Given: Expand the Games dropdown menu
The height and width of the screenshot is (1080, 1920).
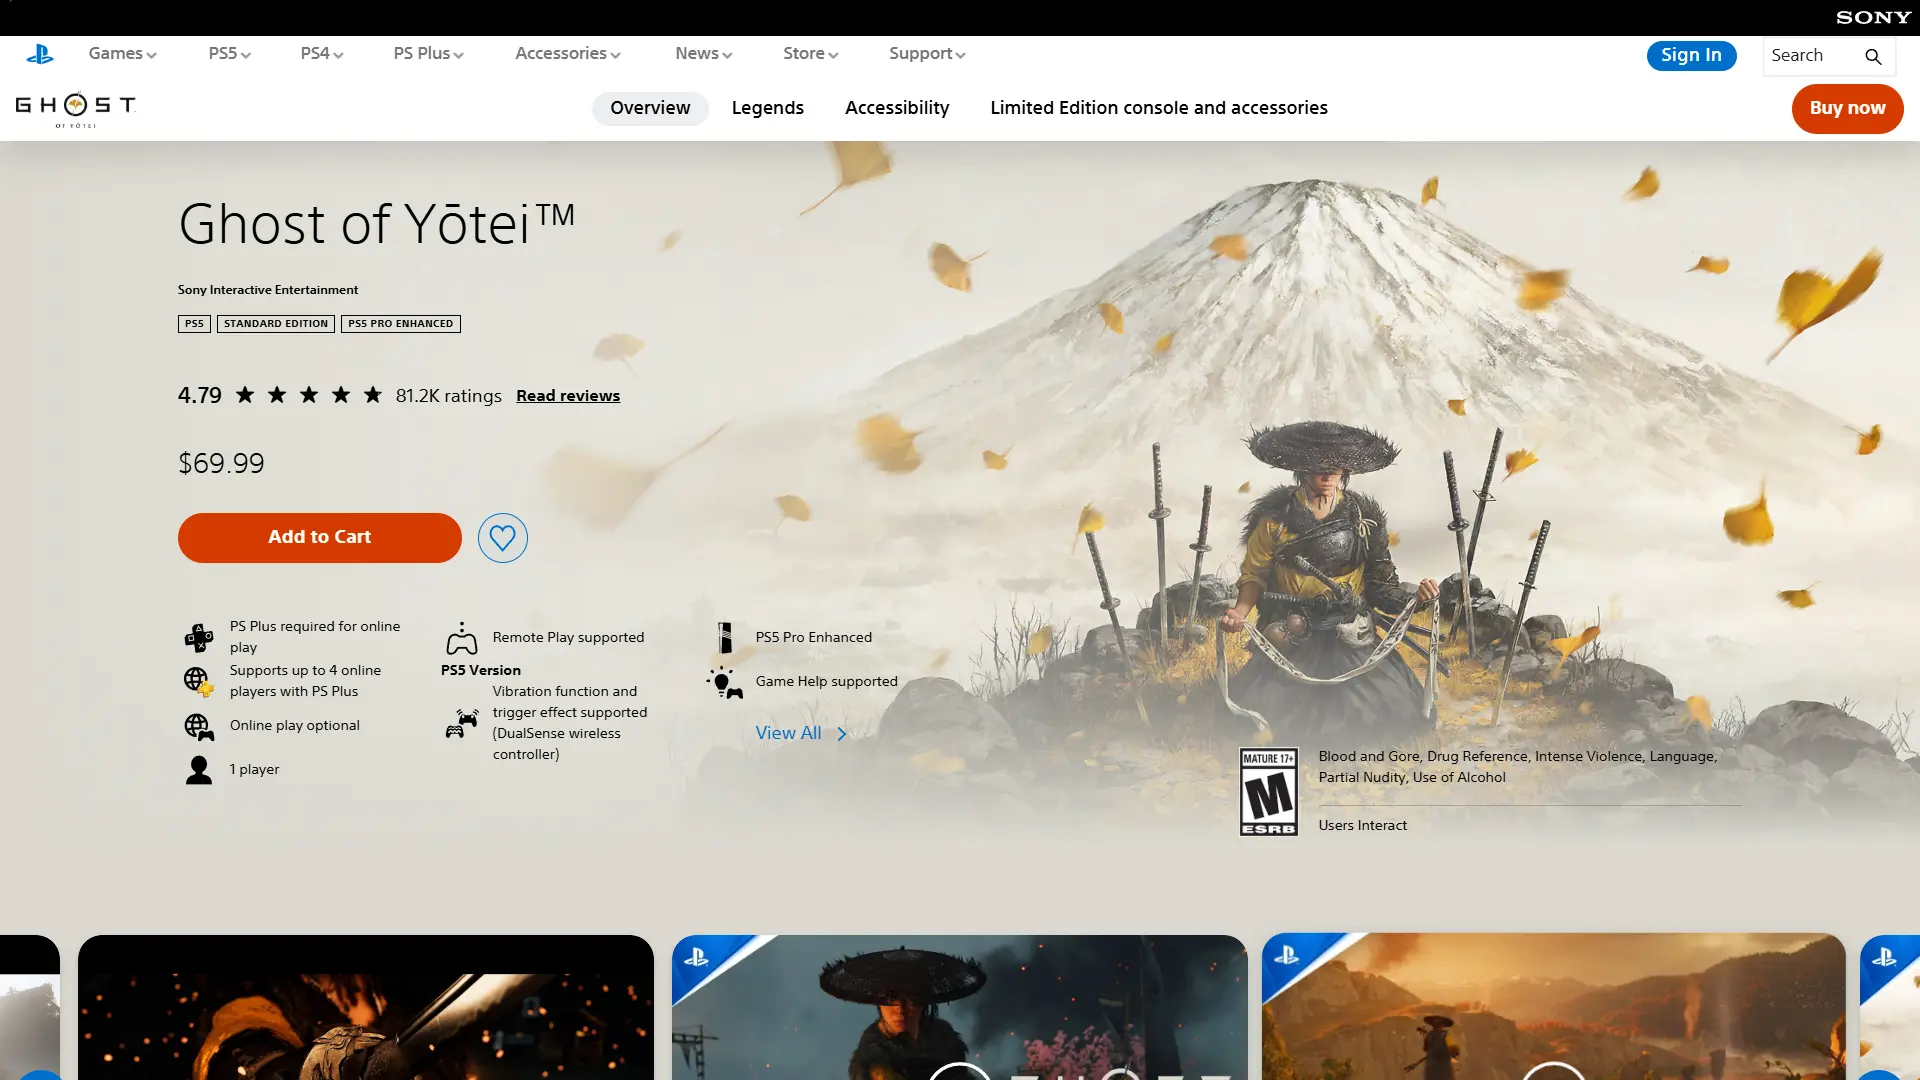Looking at the screenshot, I should pyautogui.click(x=122, y=54).
